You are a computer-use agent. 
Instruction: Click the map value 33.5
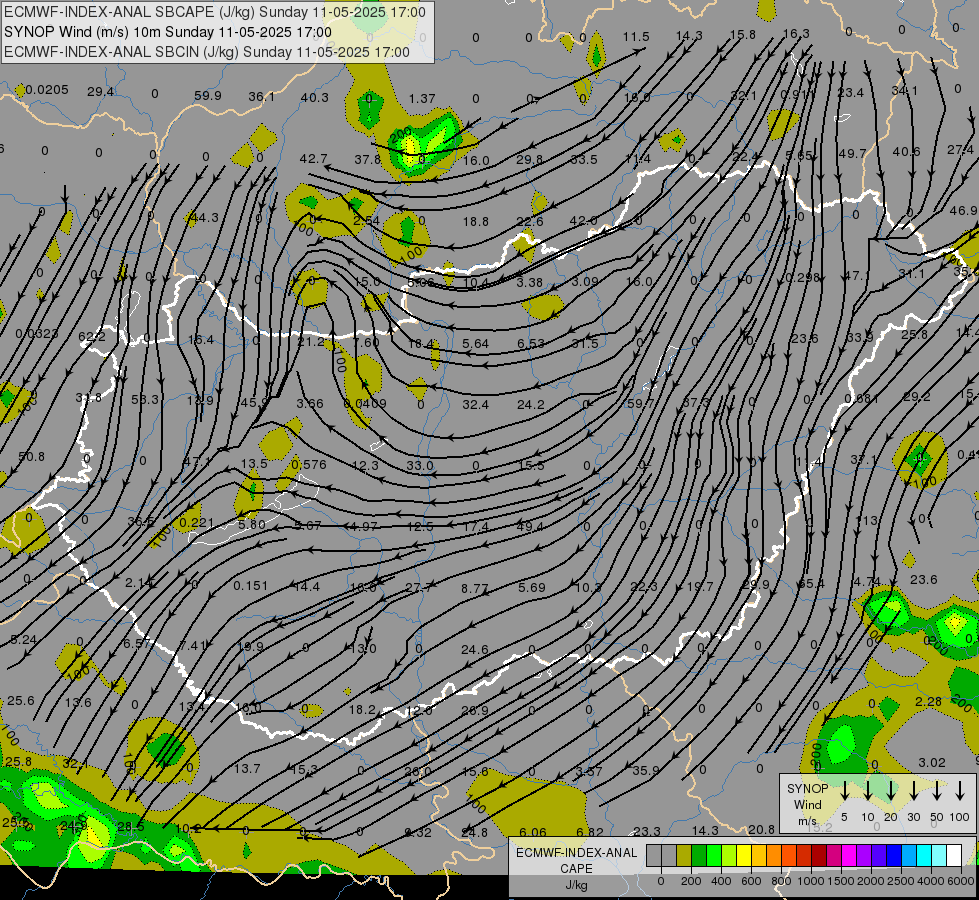coord(583,160)
